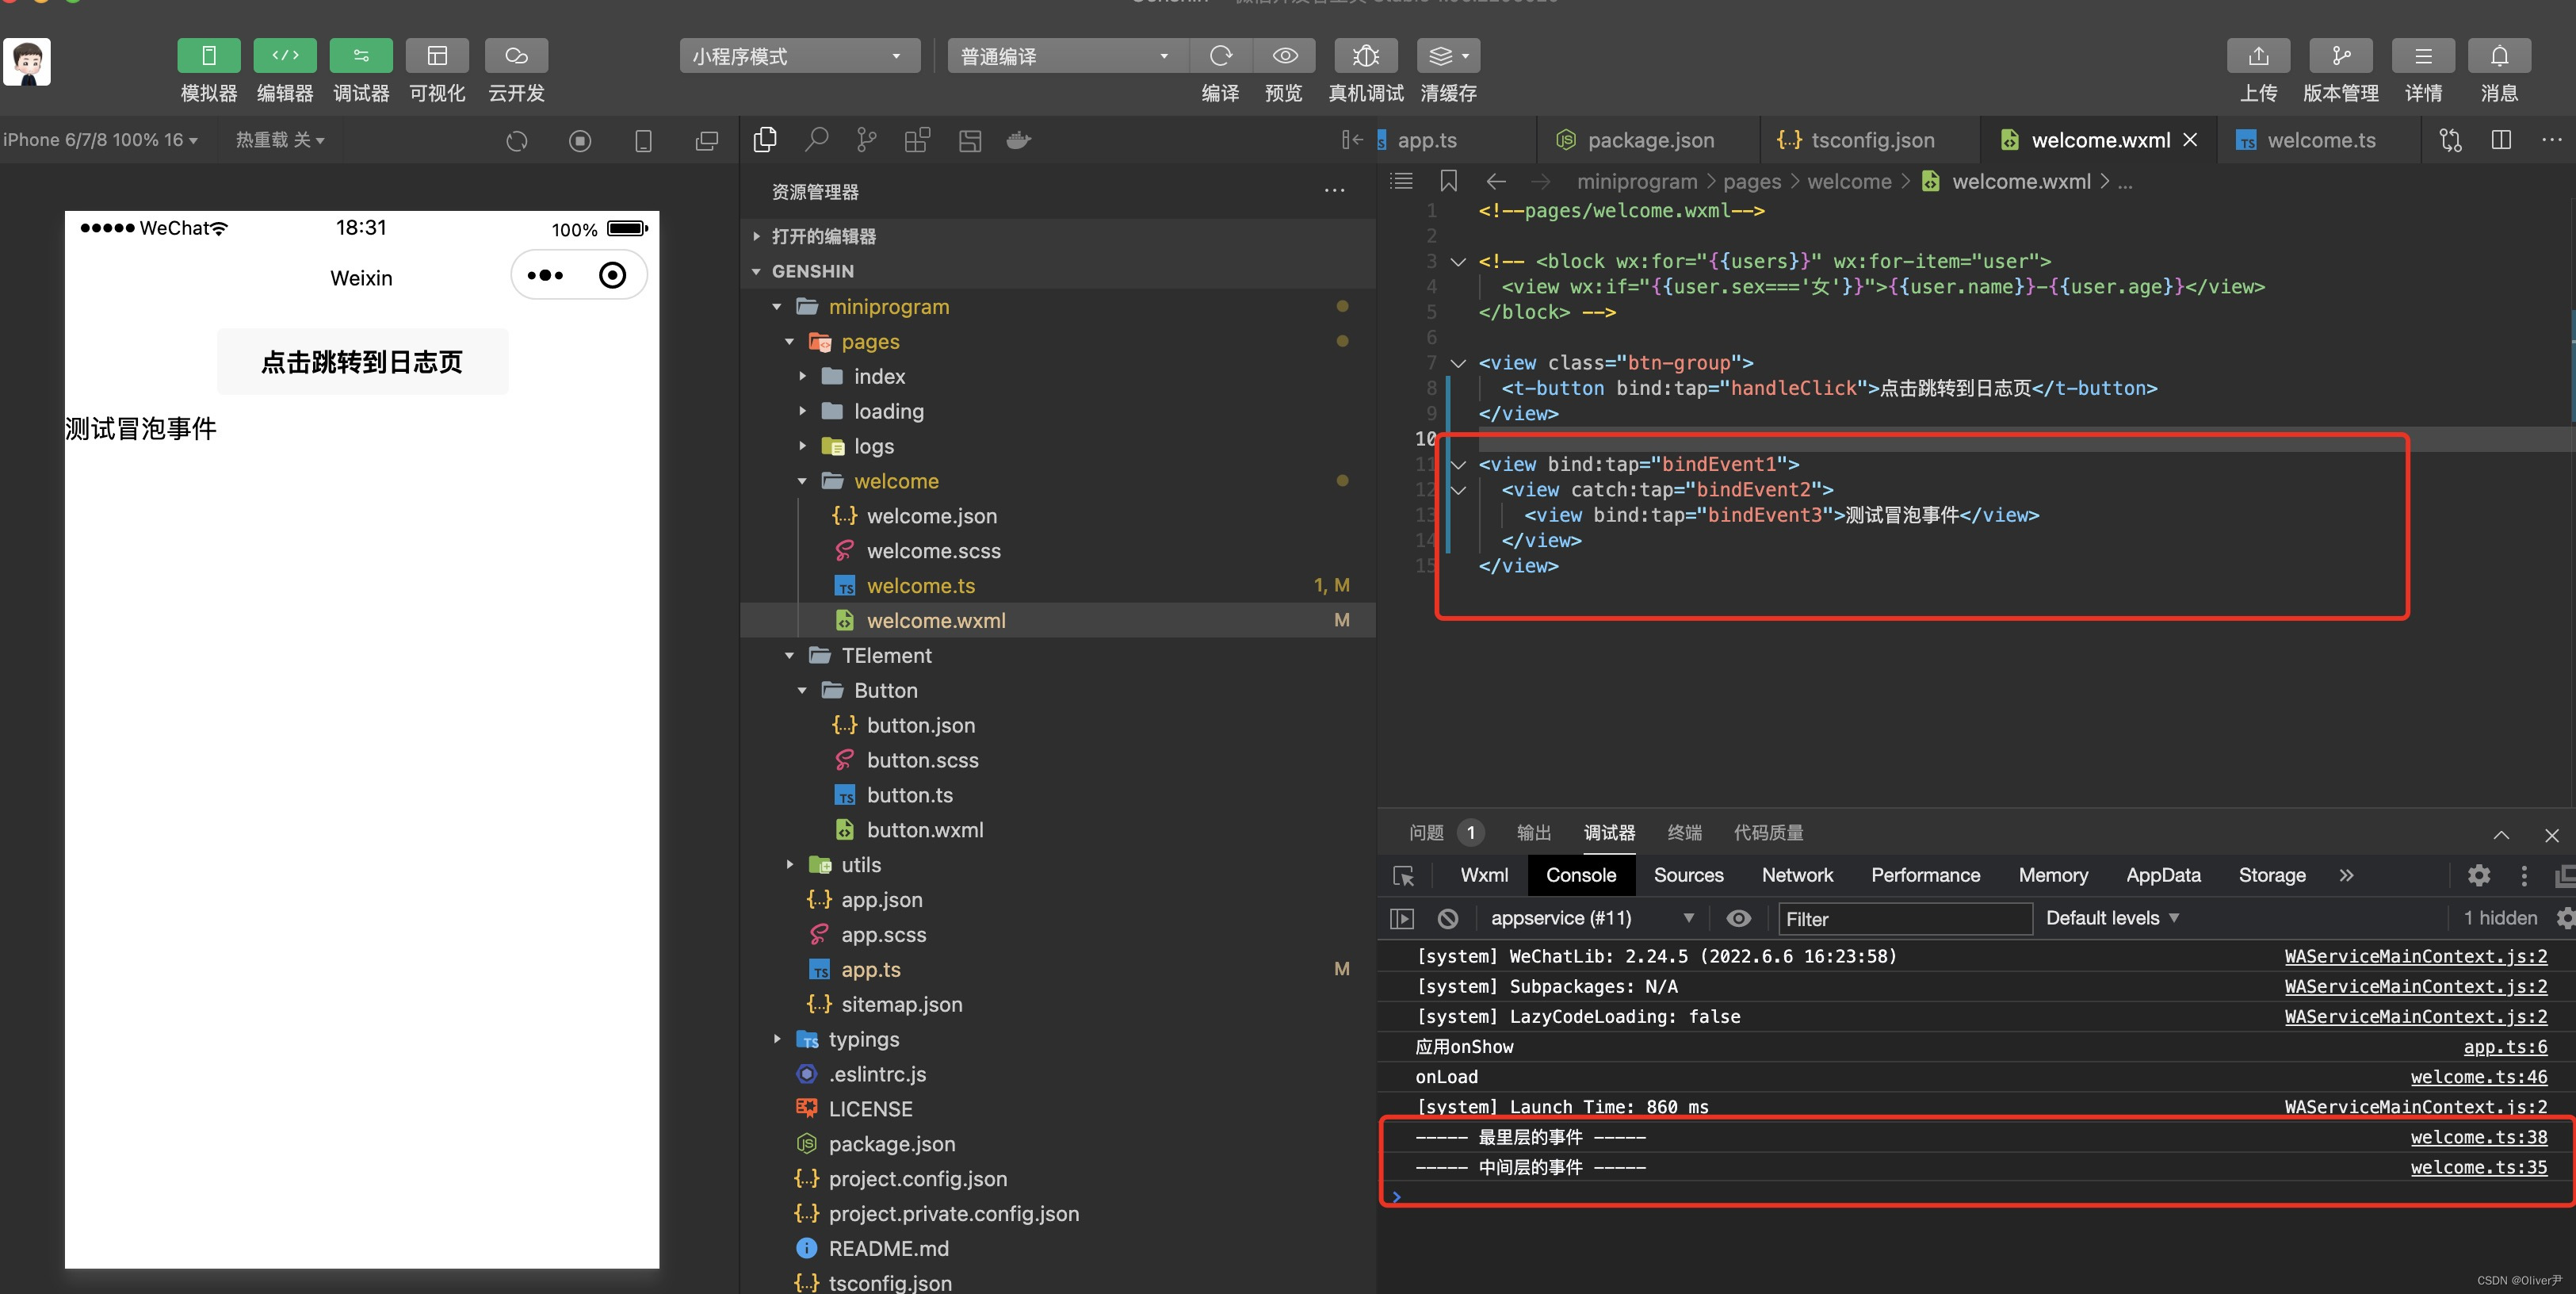Click the 点击跳转到日志页 button in simulator
Viewport: 2576px width, 1294px height.
click(x=362, y=362)
